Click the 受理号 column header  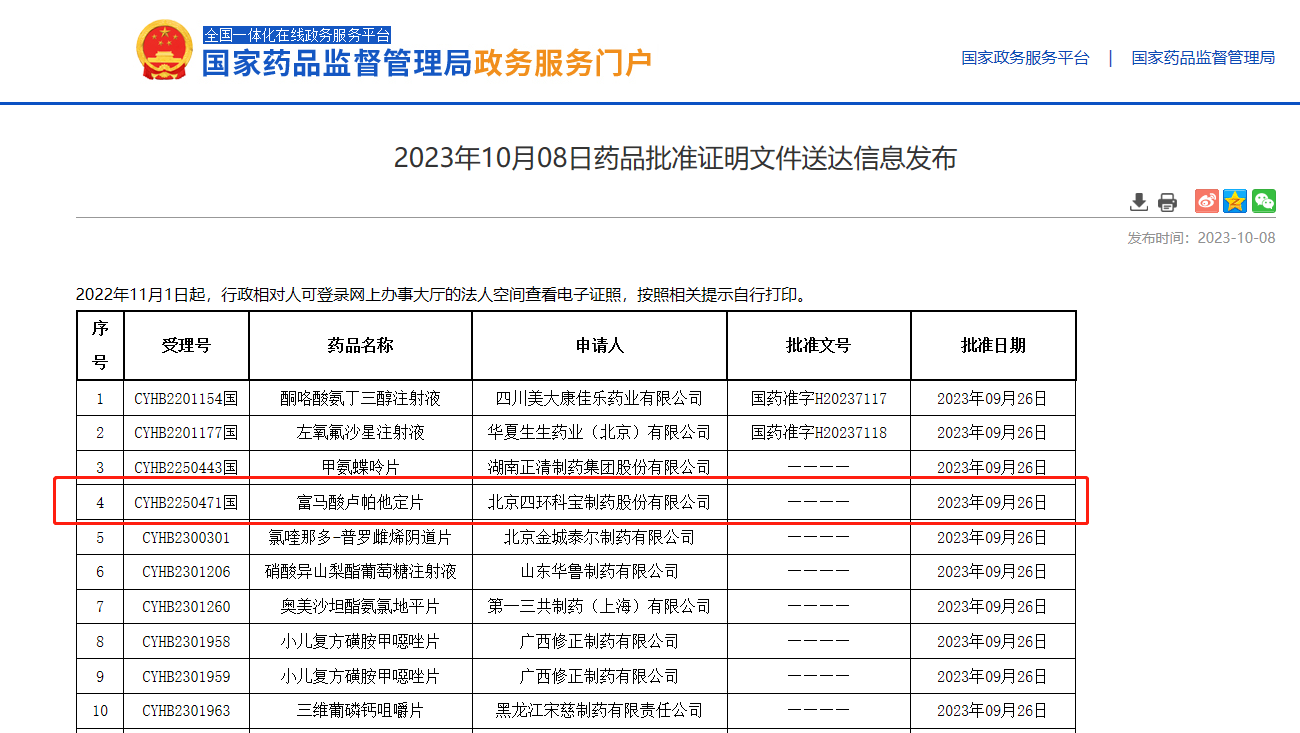tap(186, 345)
